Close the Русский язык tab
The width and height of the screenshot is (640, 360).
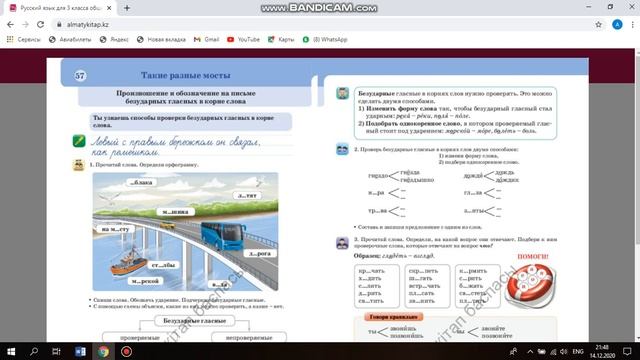click(109, 8)
